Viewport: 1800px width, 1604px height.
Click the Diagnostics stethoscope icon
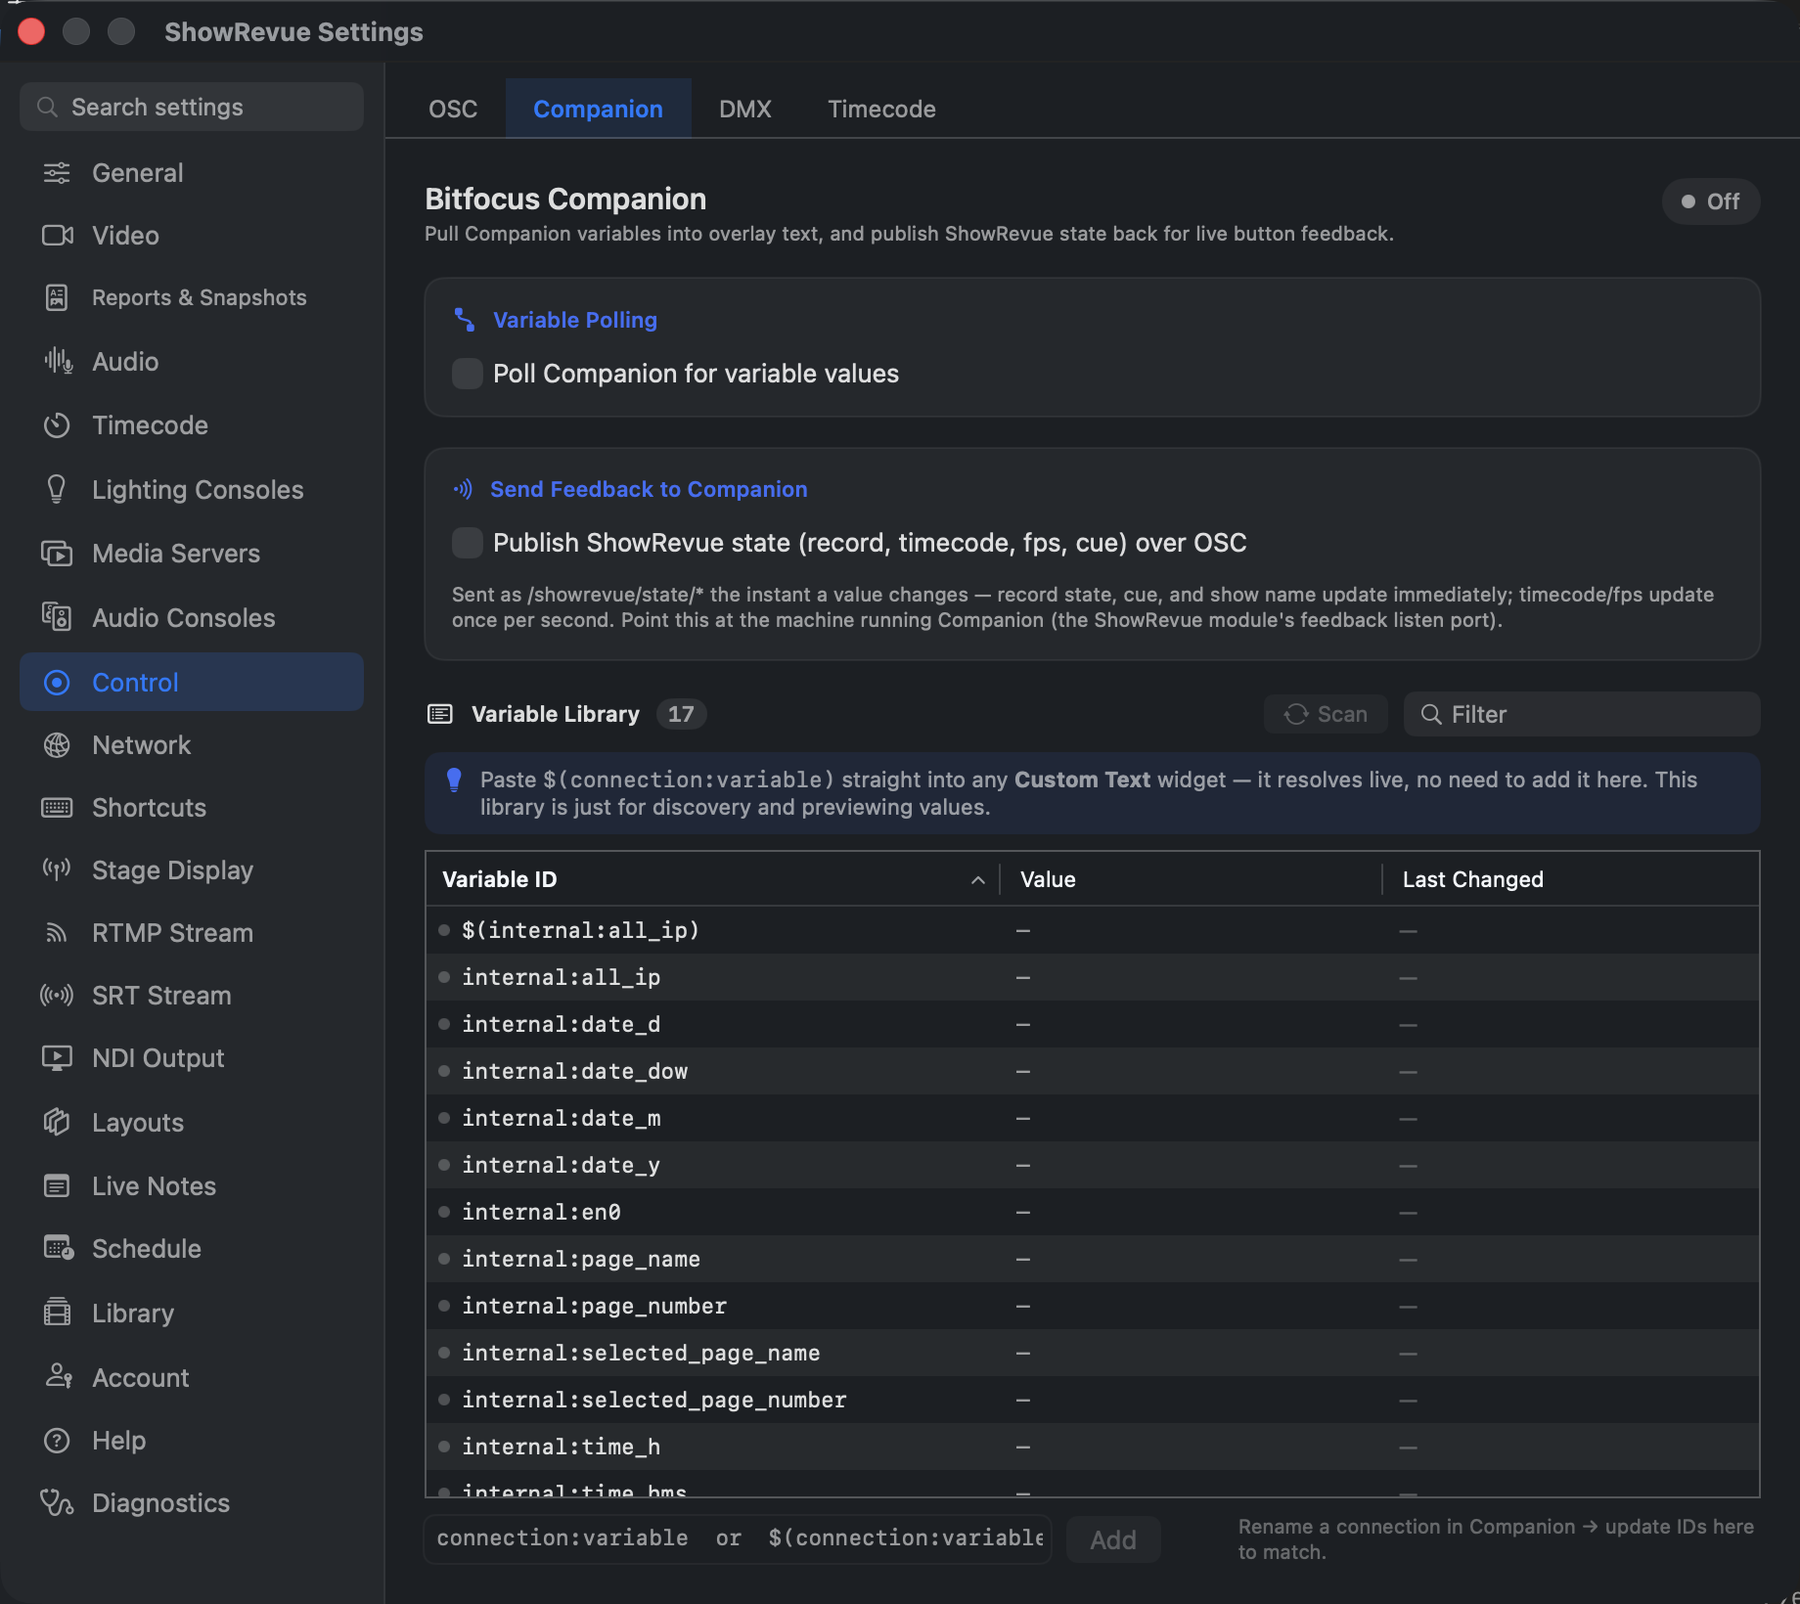point(57,1503)
